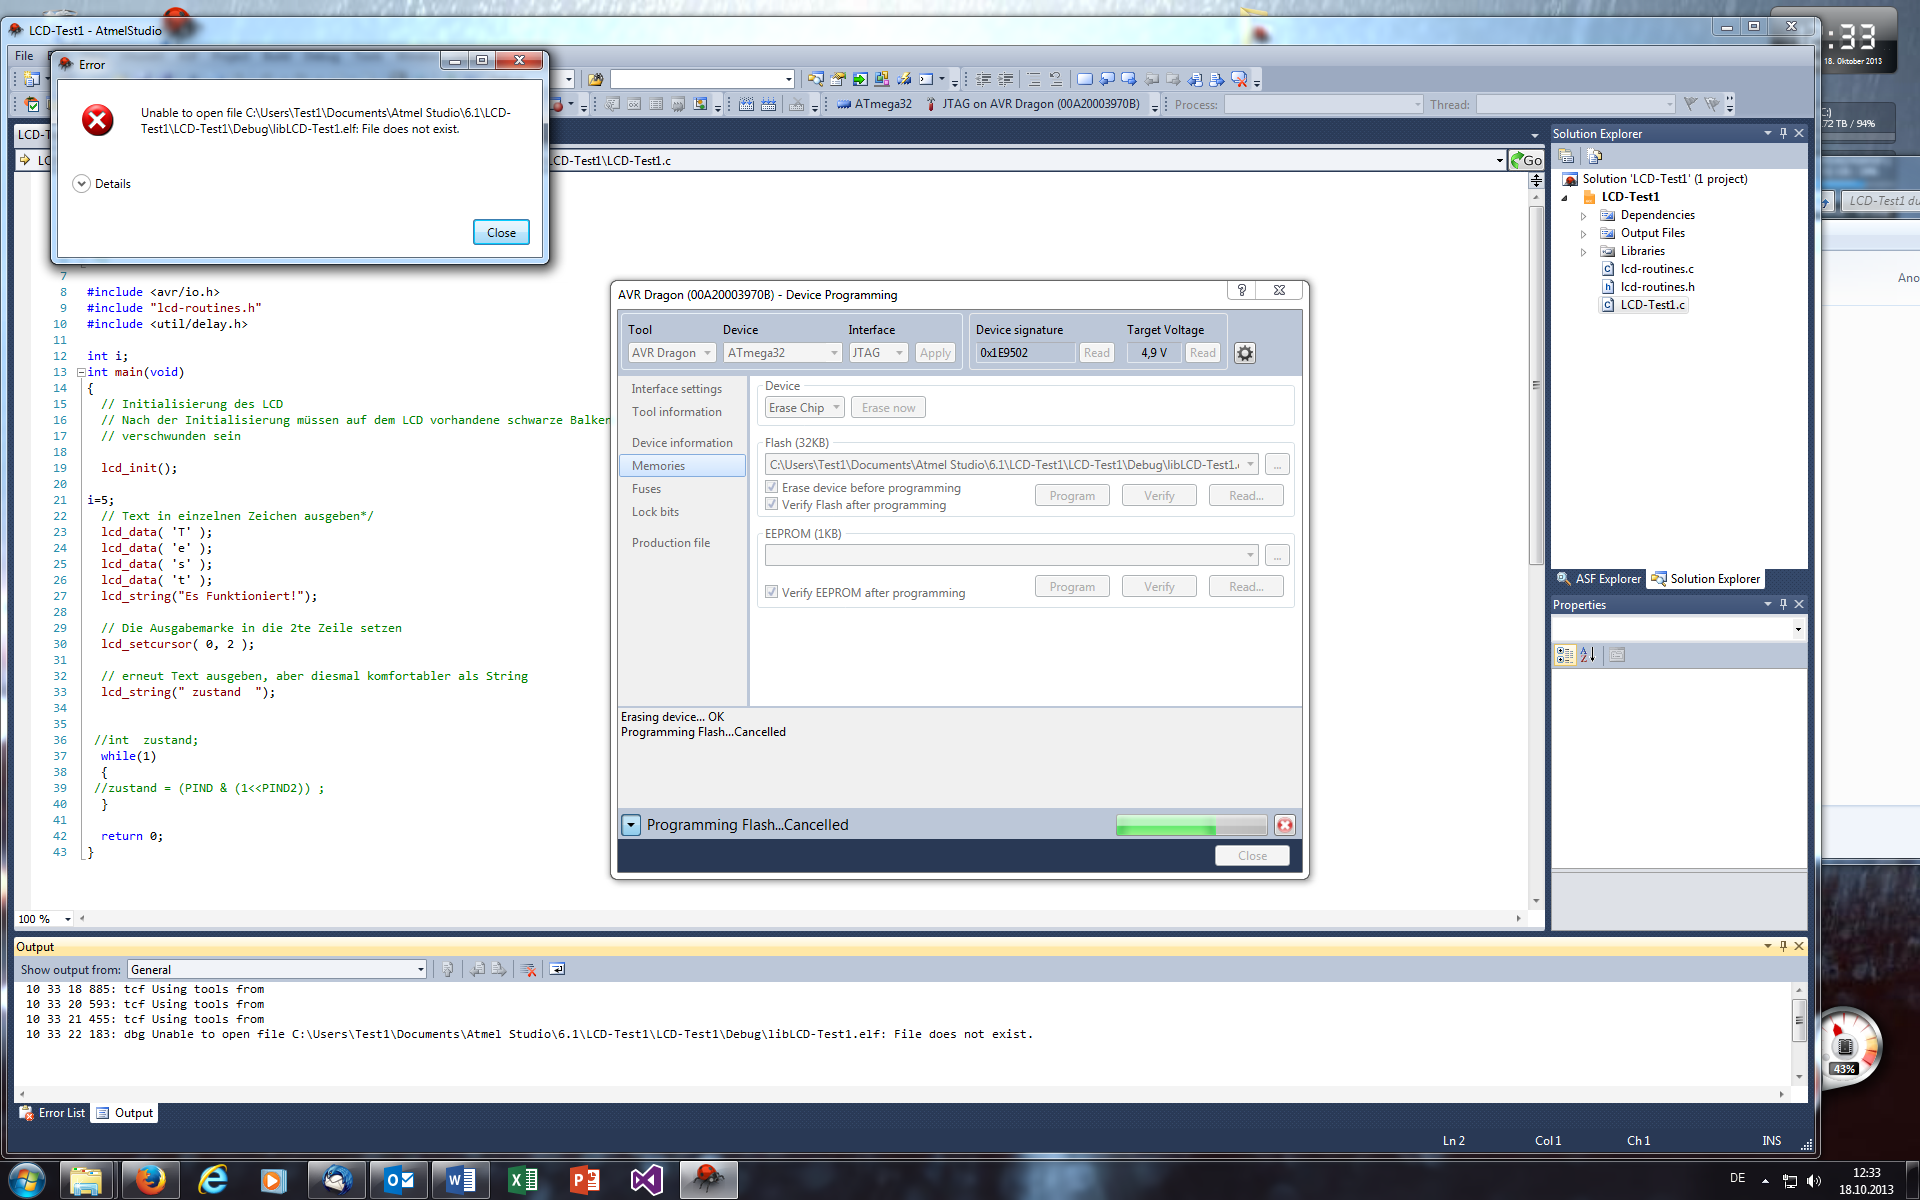Image resolution: width=1920 pixels, height=1200 pixels.
Task: Click Read next to Device signature
Action: tap(1097, 353)
